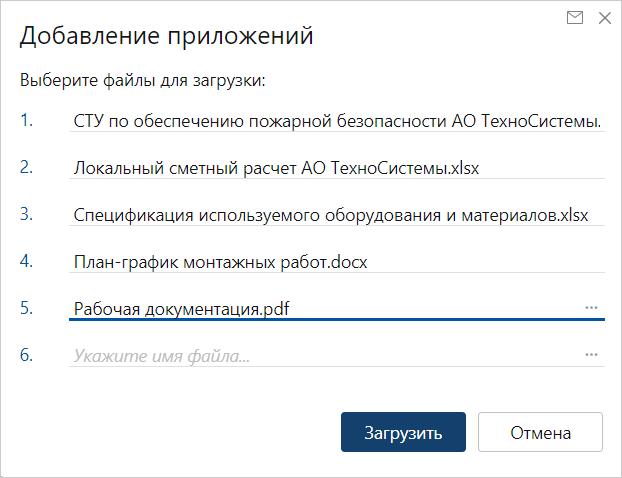Screen dimensions: 622x478
Task: Select the Спецификация используемого оборудования file field
Action: click(337, 215)
